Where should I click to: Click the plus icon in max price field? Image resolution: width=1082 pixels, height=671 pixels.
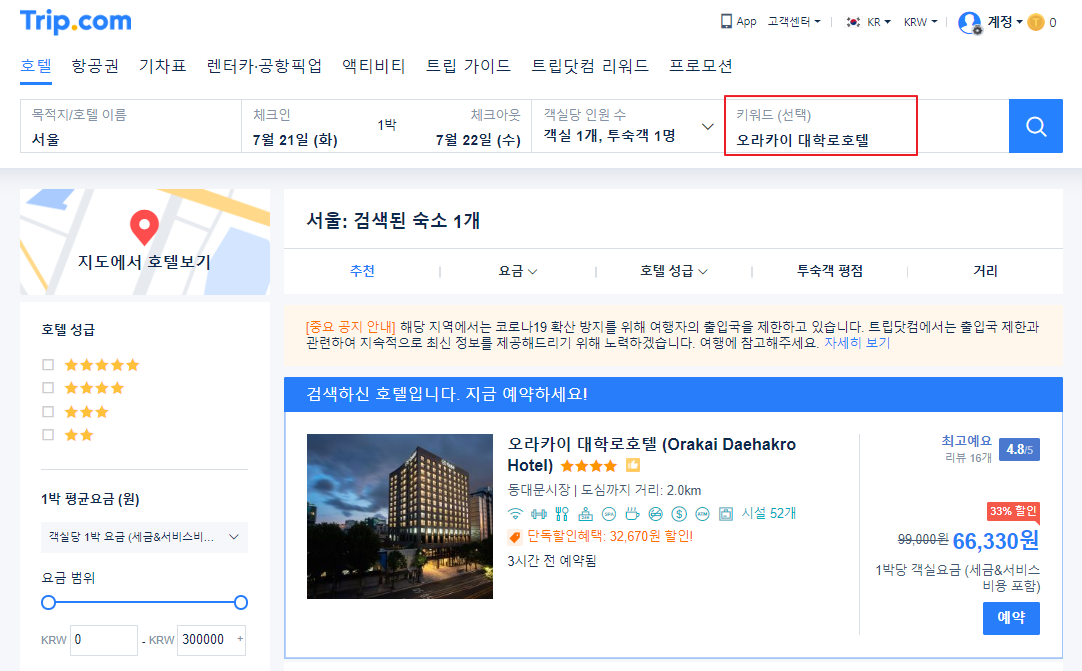coord(240,639)
